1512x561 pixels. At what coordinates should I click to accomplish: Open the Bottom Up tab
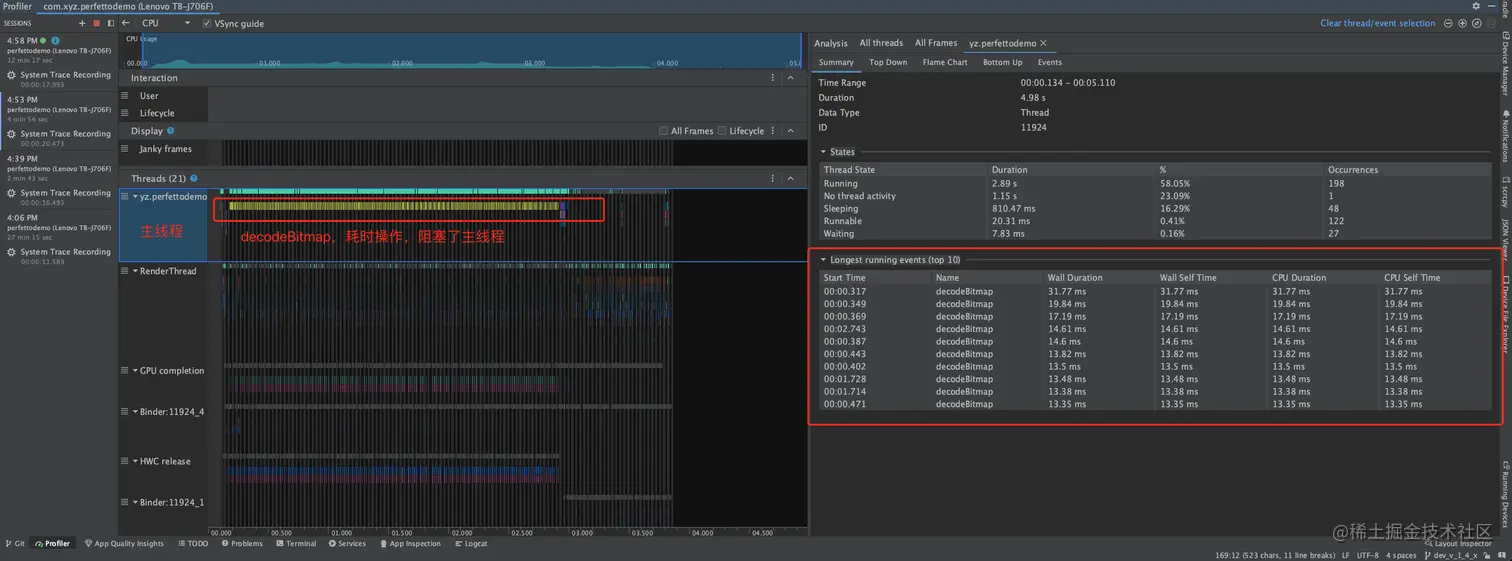tap(1002, 62)
